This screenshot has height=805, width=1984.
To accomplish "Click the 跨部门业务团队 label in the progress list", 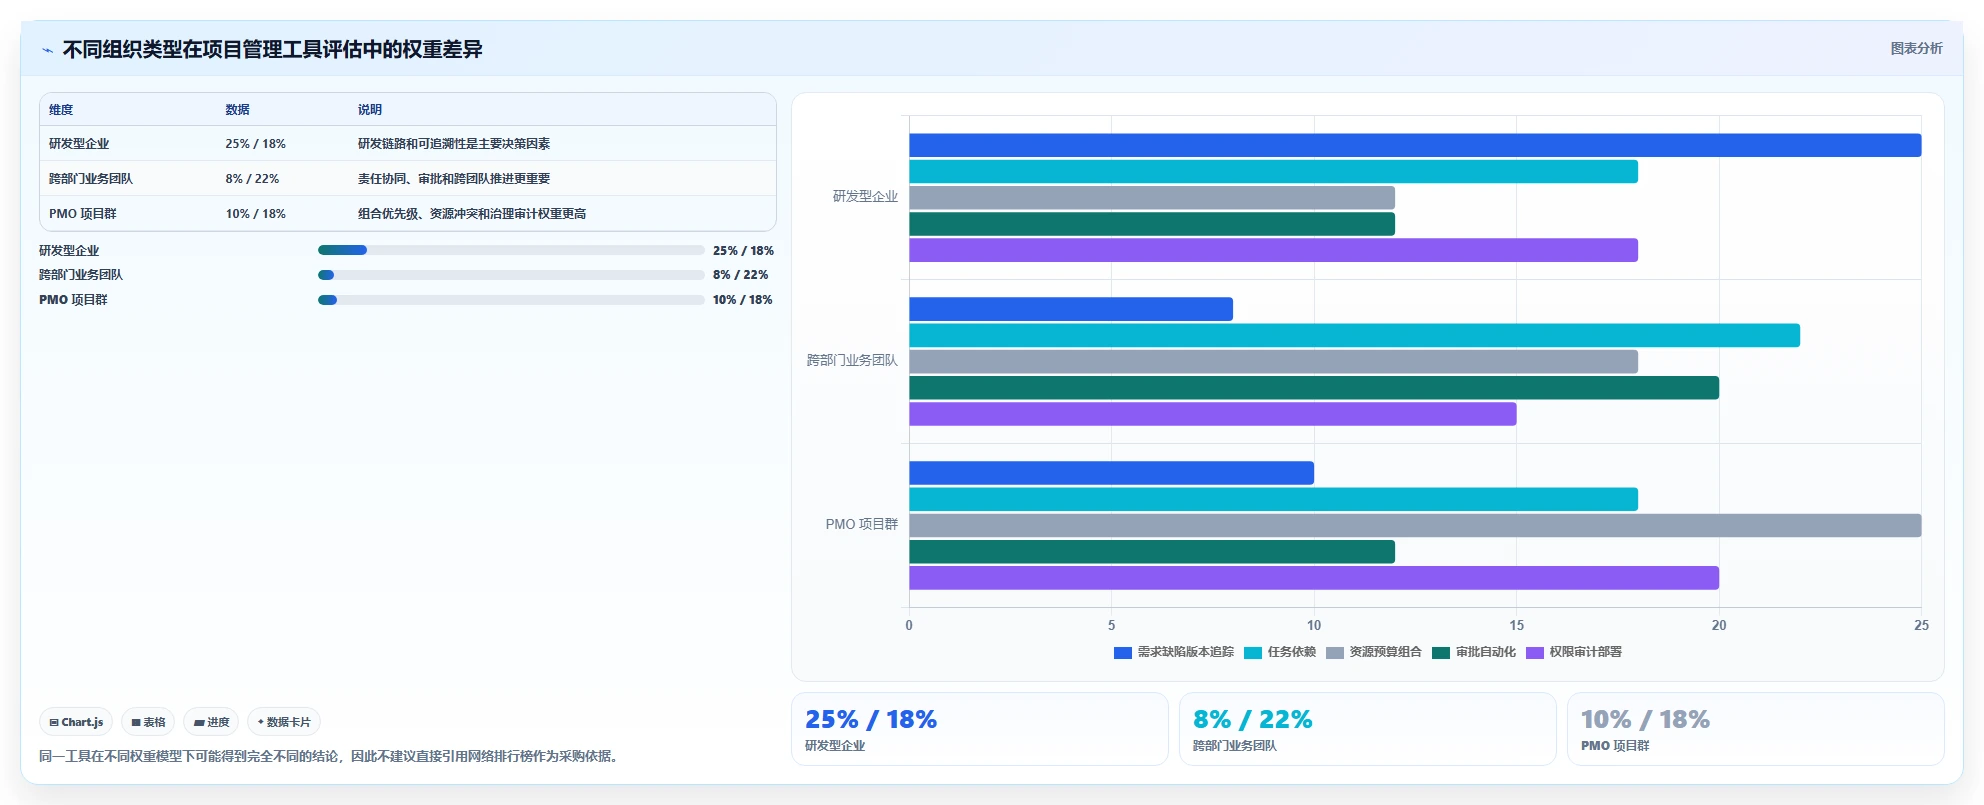I will pos(81,275).
